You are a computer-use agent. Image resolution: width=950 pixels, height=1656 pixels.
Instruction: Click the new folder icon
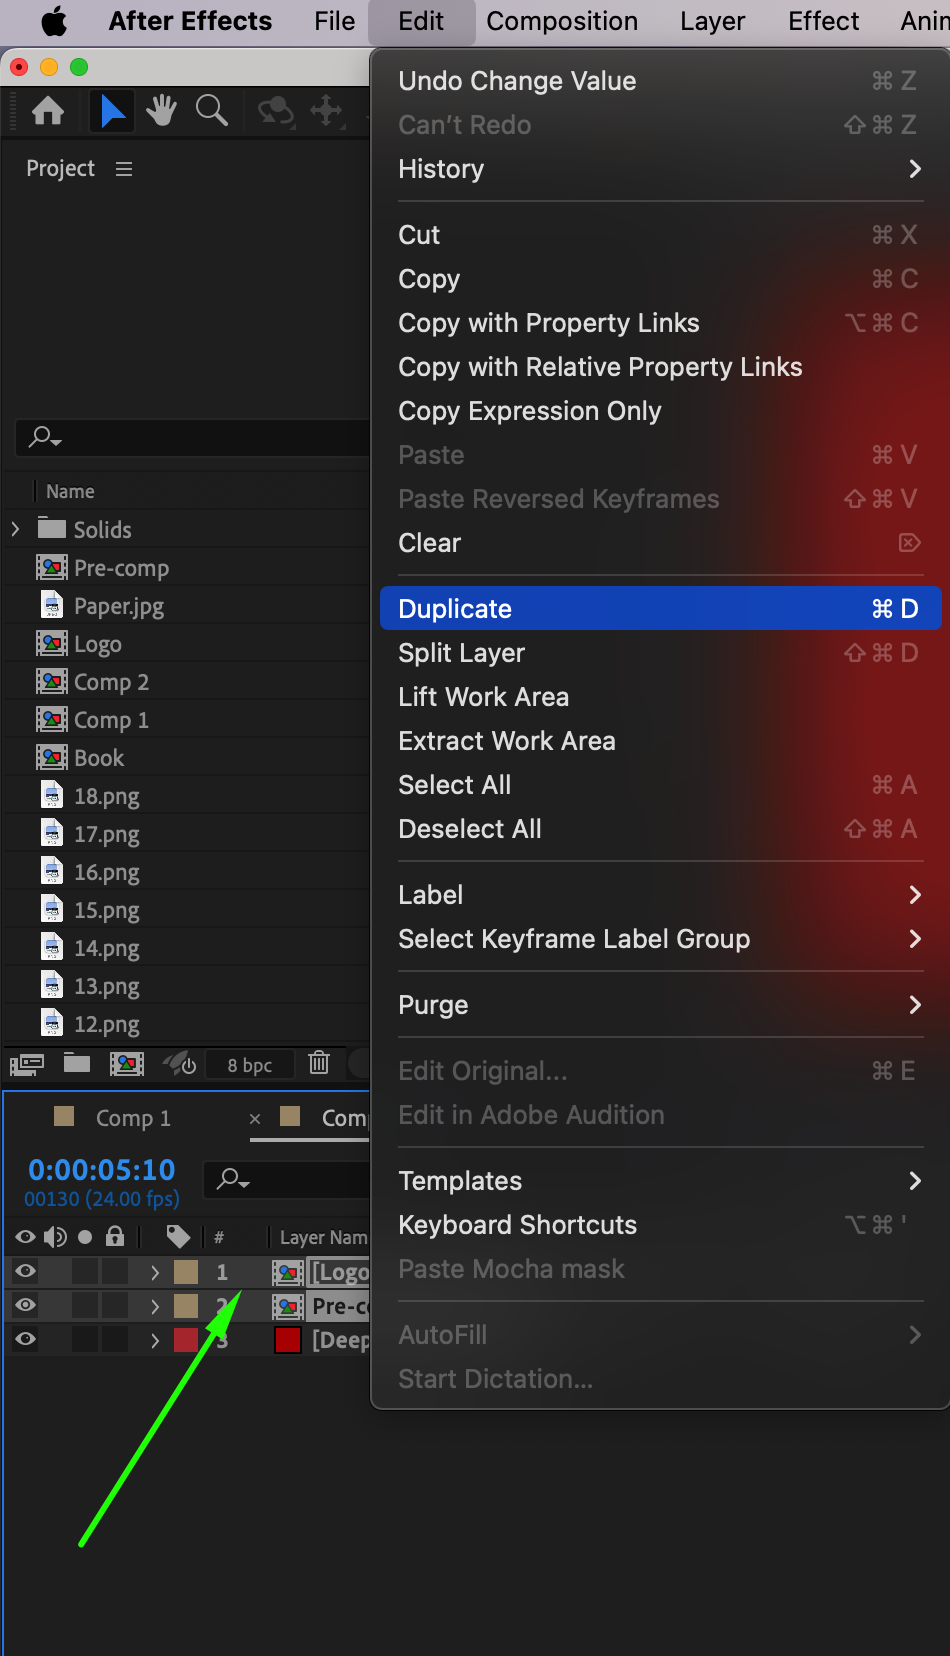pyautogui.click(x=77, y=1063)
